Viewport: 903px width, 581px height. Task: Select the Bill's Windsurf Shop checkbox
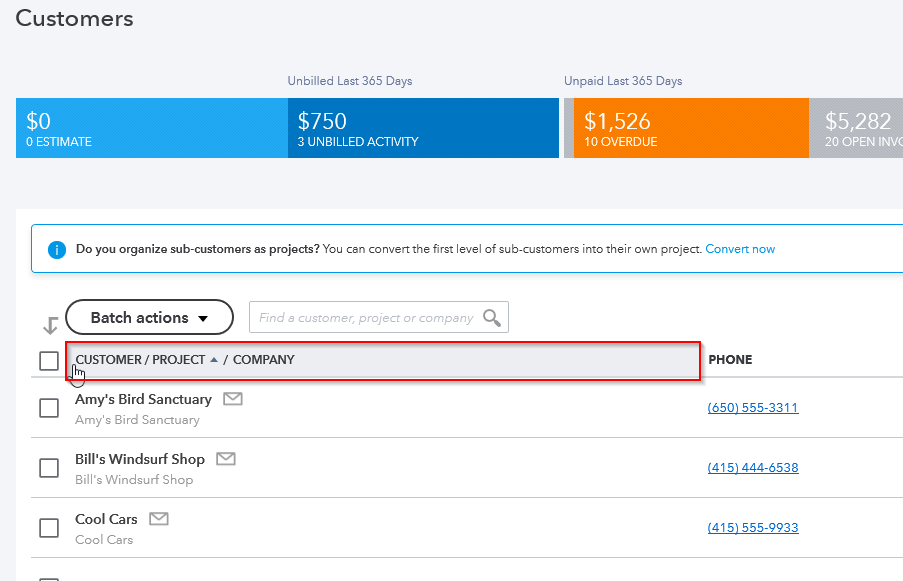(x=49, y=468)
